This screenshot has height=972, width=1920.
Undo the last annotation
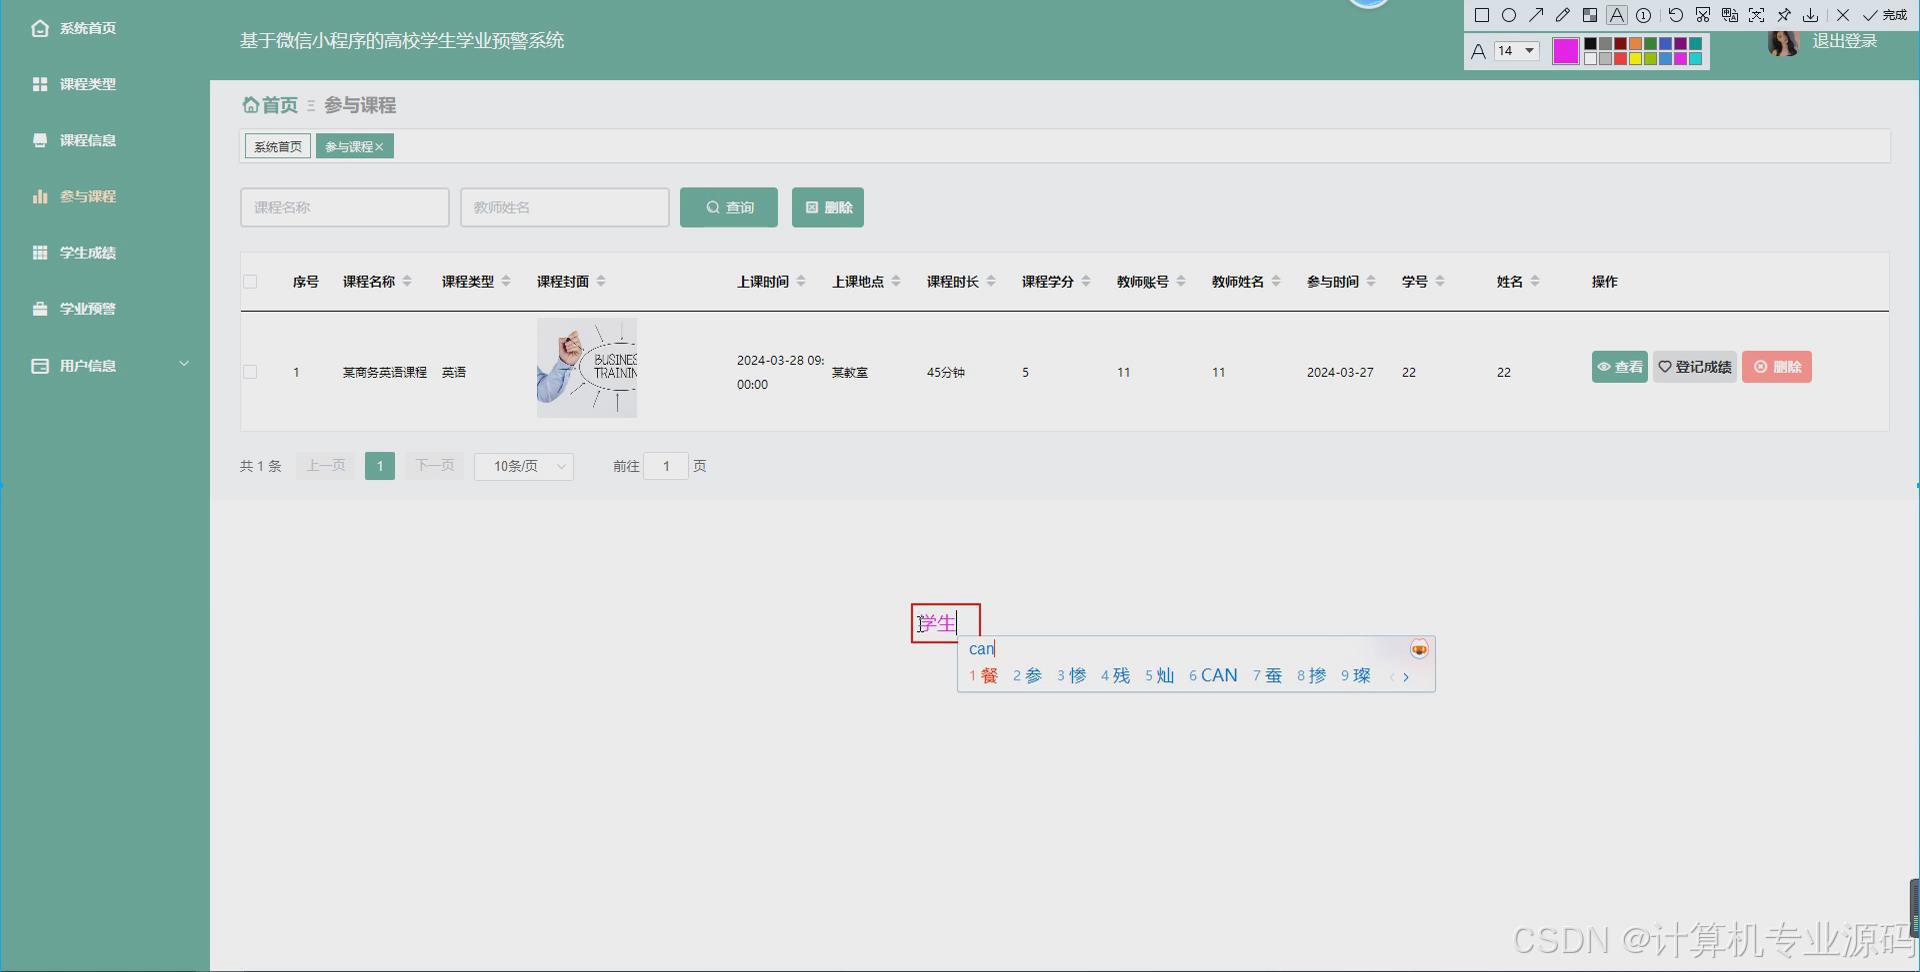click(x=1675, y=15)
